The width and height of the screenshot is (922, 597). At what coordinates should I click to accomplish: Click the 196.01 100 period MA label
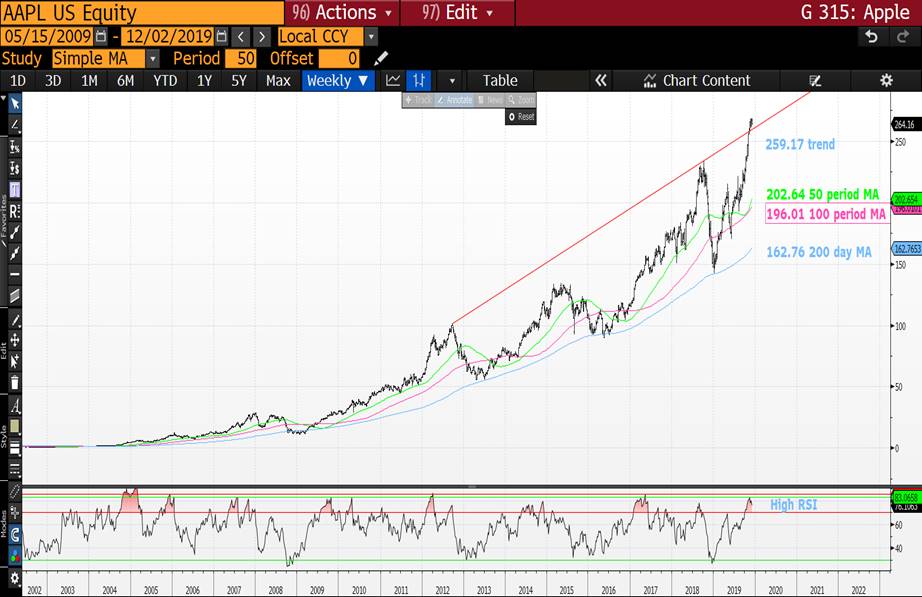(x=826, y=214)
